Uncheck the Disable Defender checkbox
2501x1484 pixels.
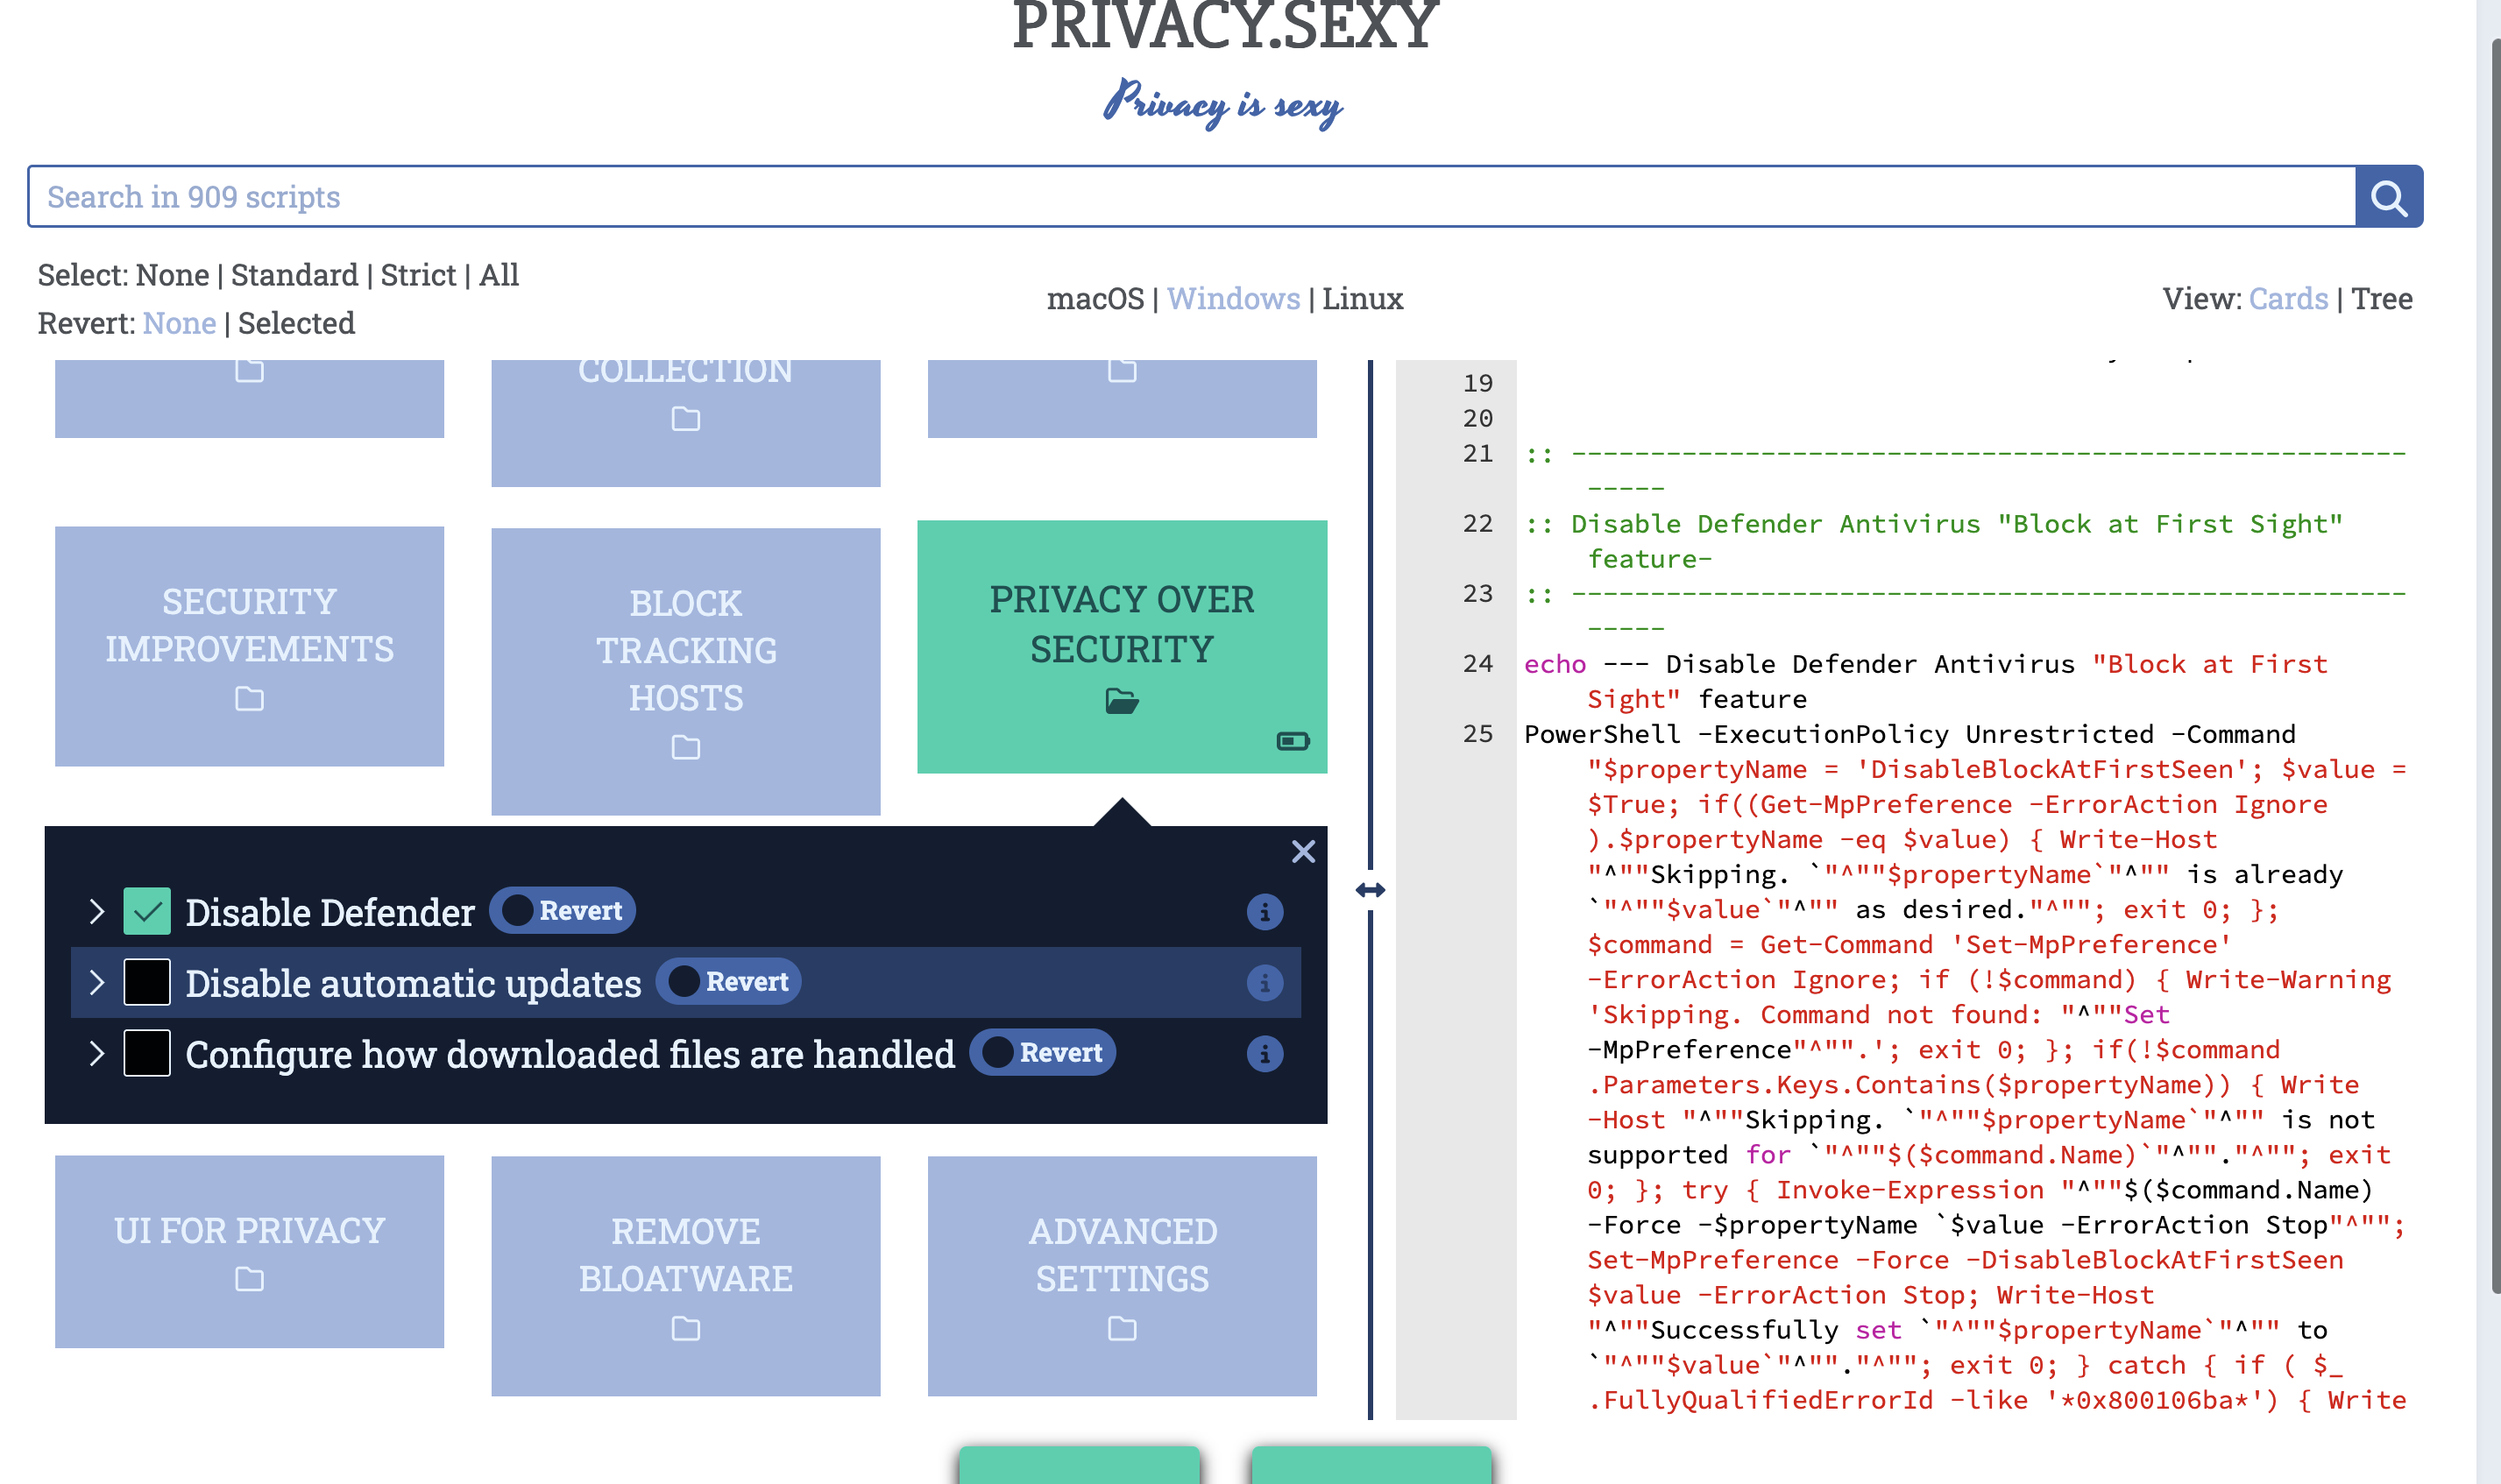click(146, 911)
